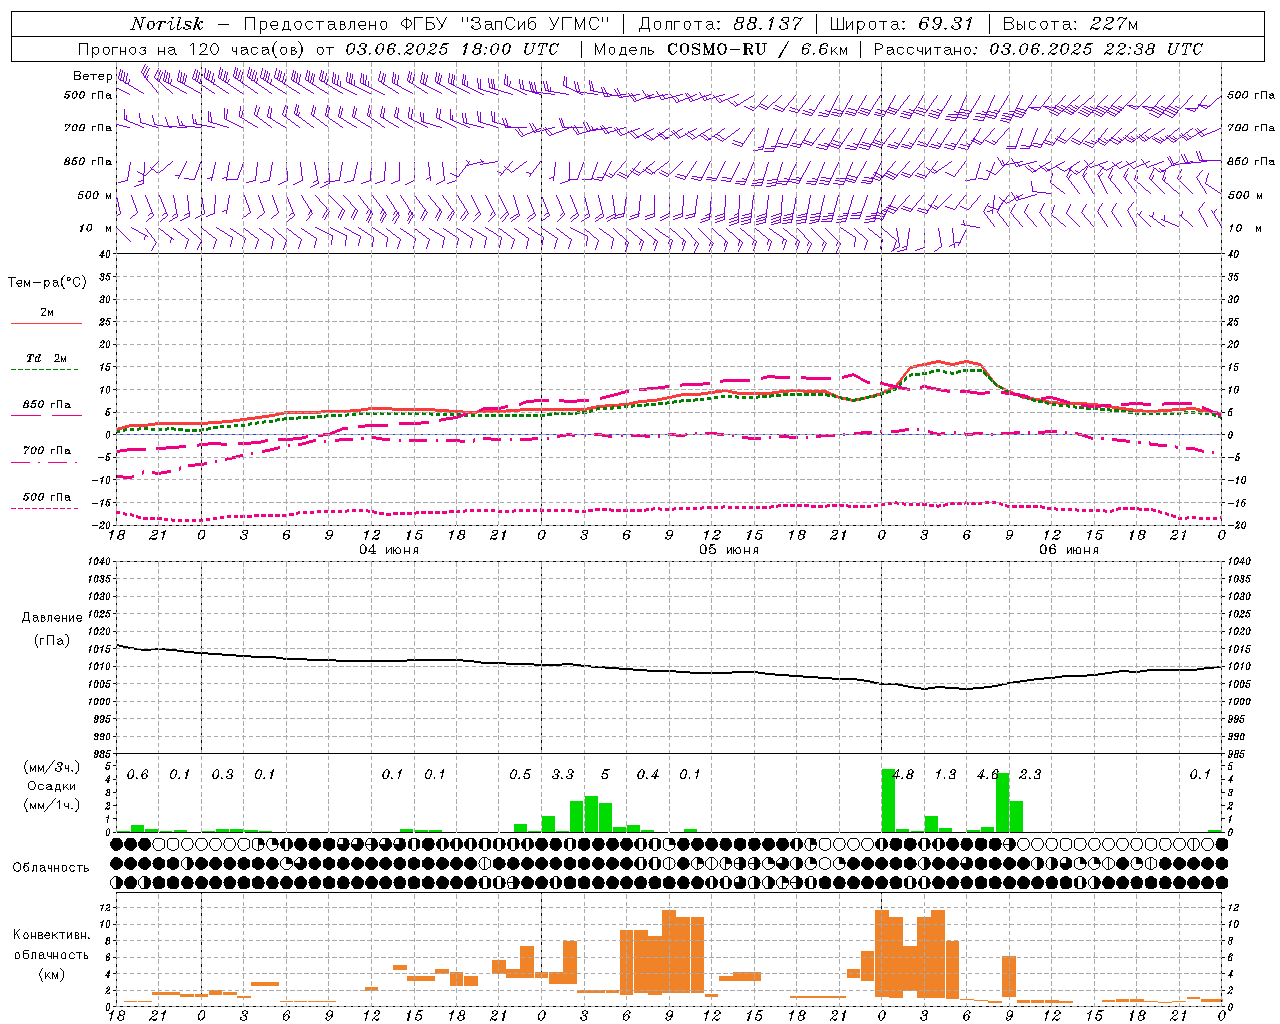This screenshot has width=1280, height=1024.
Task: Click the 4.8 precipitation amount
Action: 903,775
